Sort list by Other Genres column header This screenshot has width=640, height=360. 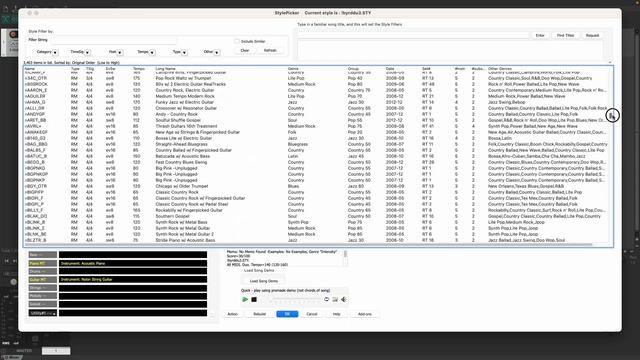point(500,69)
